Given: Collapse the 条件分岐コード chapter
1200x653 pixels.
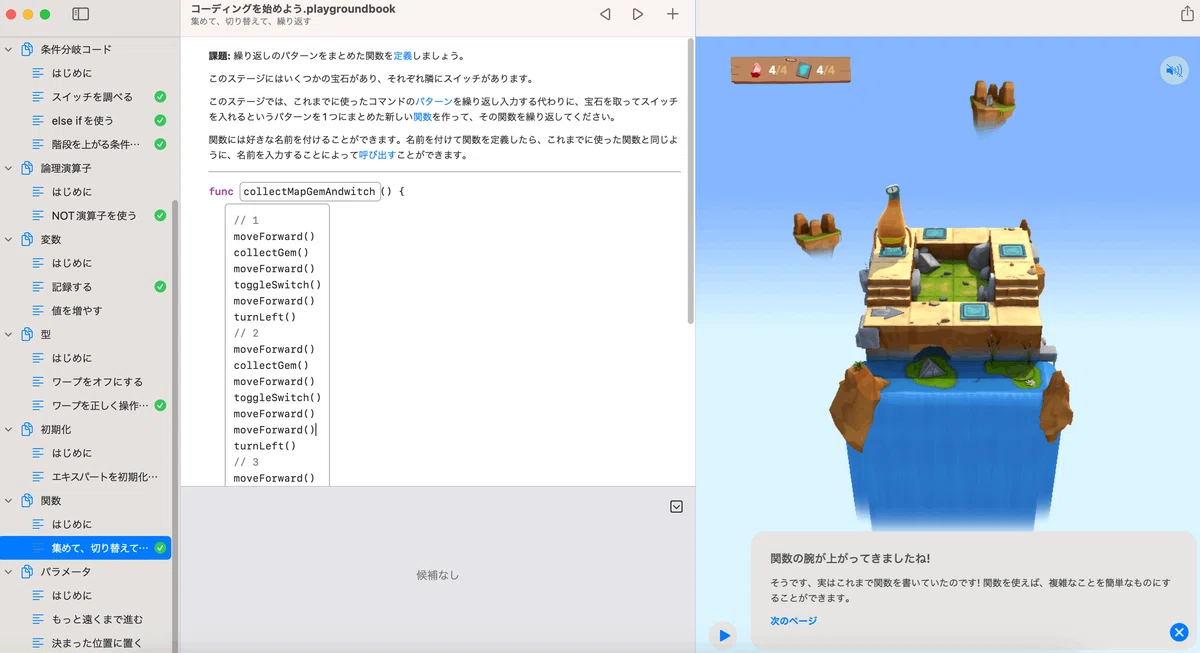Looking at the screenshot, I should pyautogui.click(x=9, y=49).
